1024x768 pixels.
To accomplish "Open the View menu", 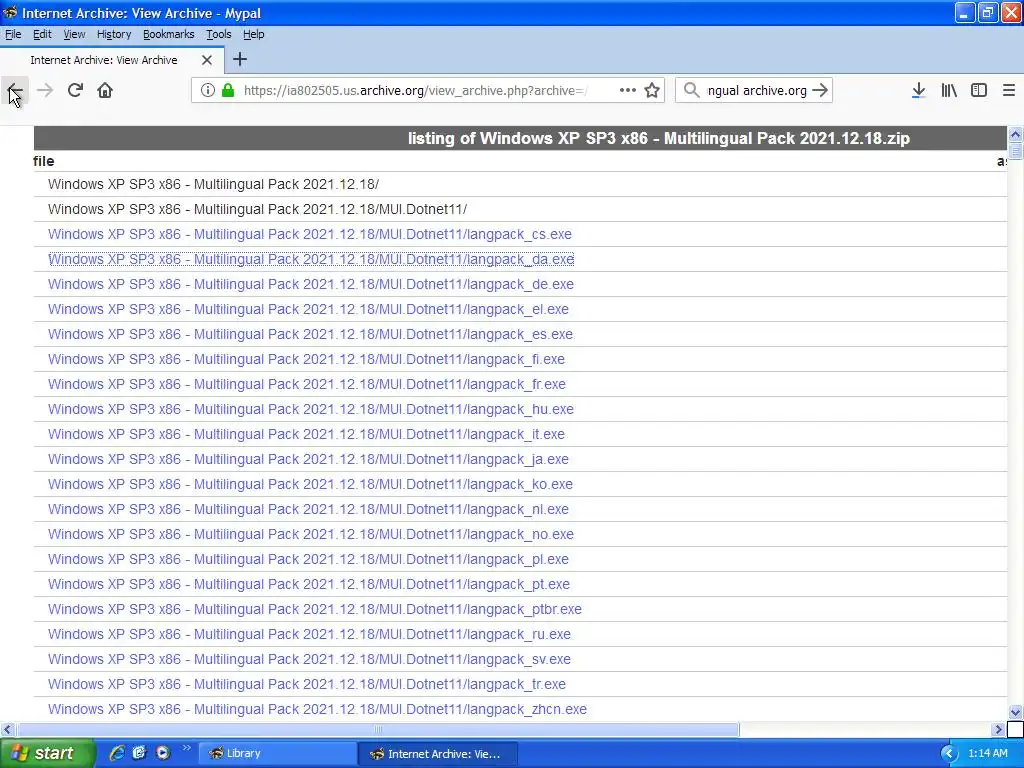I will pyautogui.click(x=74, y=34).
